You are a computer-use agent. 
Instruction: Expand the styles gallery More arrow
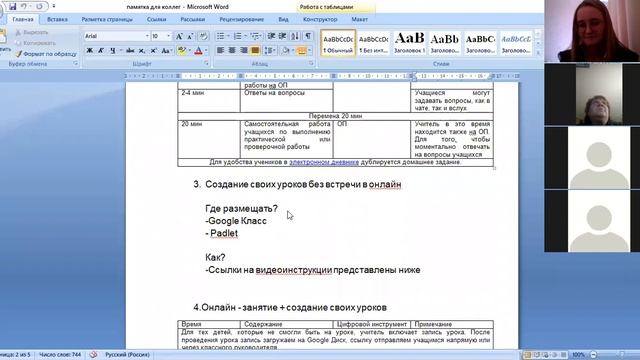coord(538,53)
